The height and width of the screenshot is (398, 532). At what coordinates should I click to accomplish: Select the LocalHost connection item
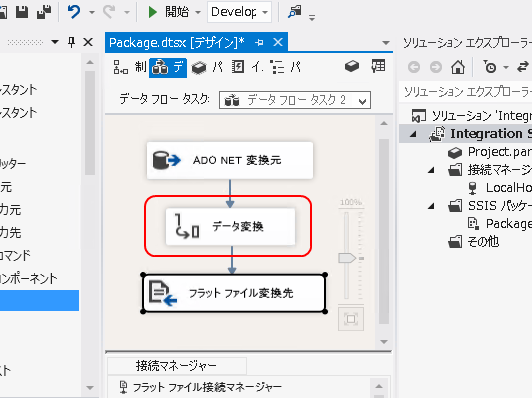[499, 188]
